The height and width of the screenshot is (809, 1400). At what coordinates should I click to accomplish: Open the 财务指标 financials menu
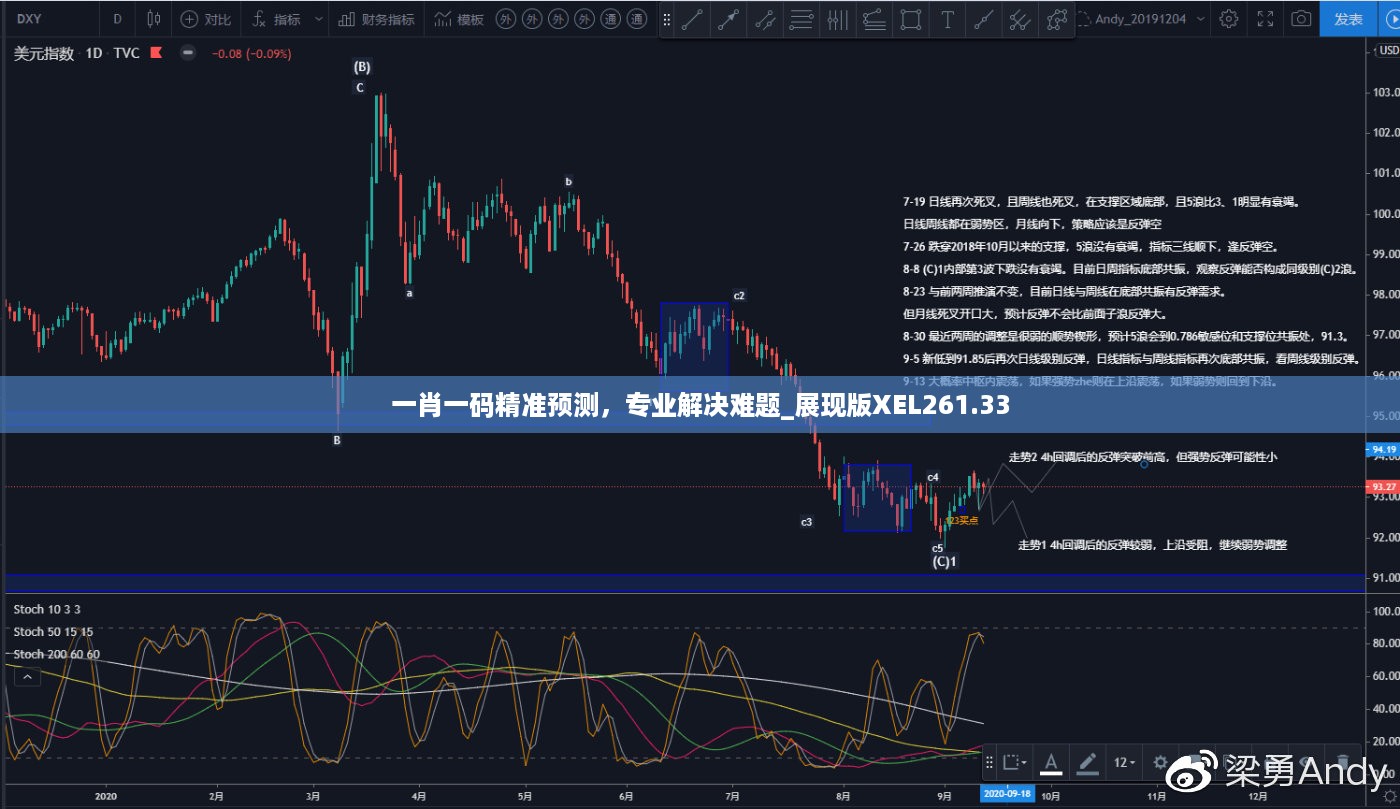(377, 19)
